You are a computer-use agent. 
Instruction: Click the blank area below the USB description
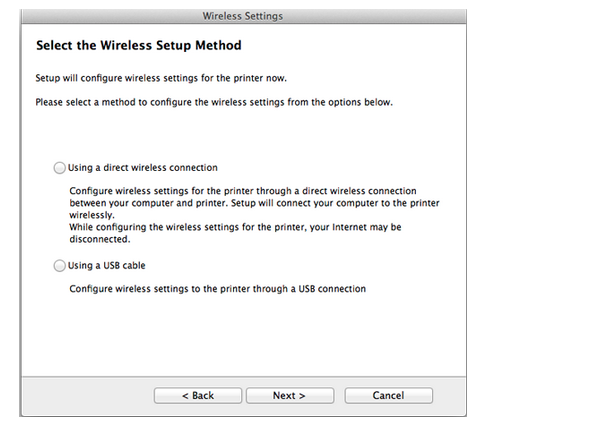coord(244,335)
